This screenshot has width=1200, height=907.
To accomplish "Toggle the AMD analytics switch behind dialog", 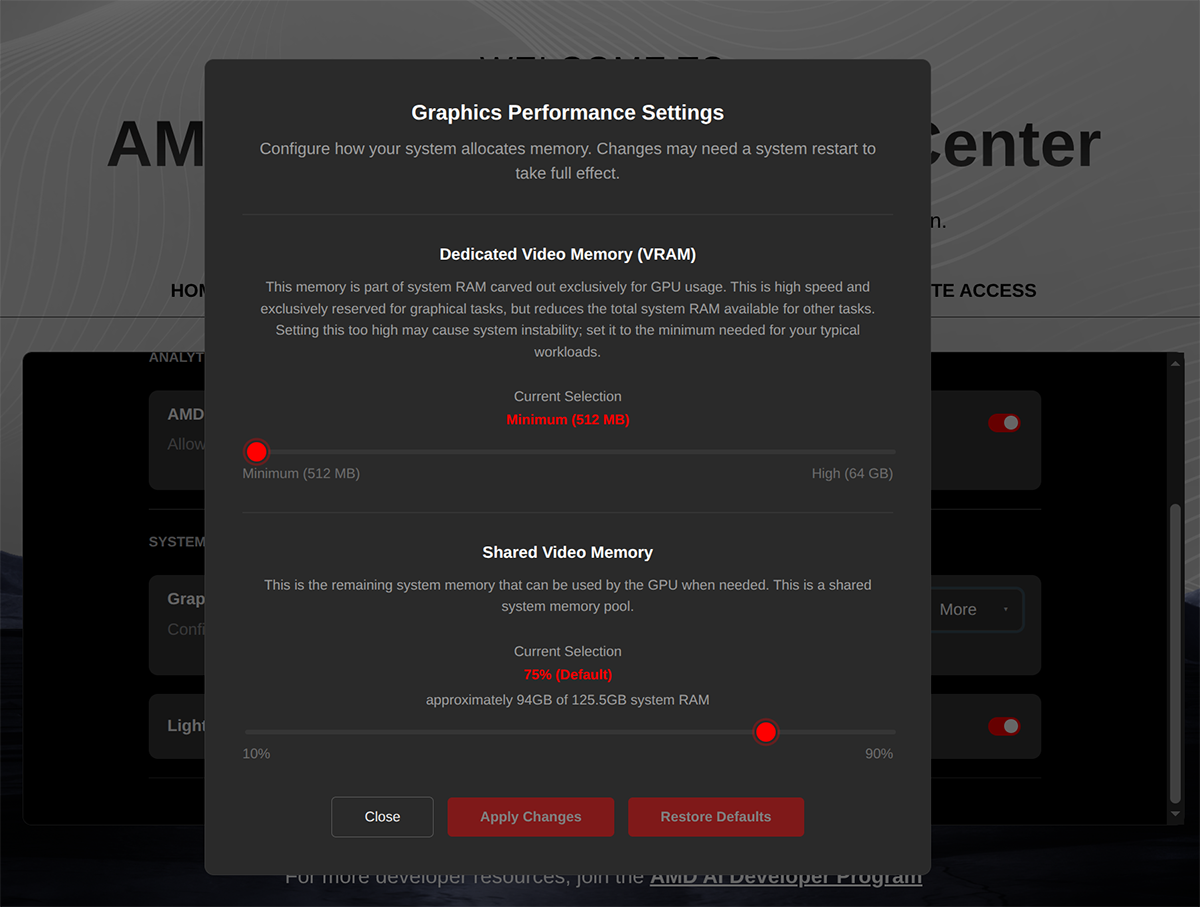I will (1004, 423).
